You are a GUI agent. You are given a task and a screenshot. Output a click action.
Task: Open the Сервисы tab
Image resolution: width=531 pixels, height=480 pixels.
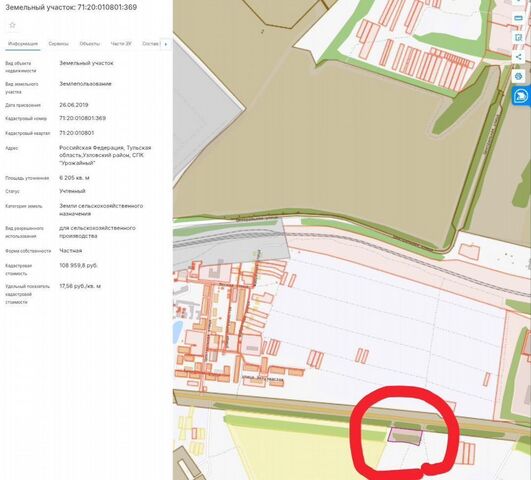coord(58,44)
